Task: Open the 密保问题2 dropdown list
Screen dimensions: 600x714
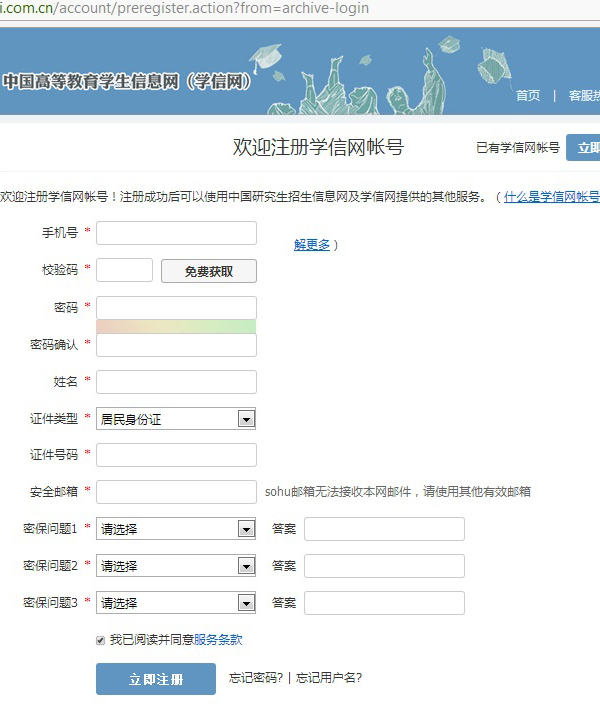Action: pos(176,566)
